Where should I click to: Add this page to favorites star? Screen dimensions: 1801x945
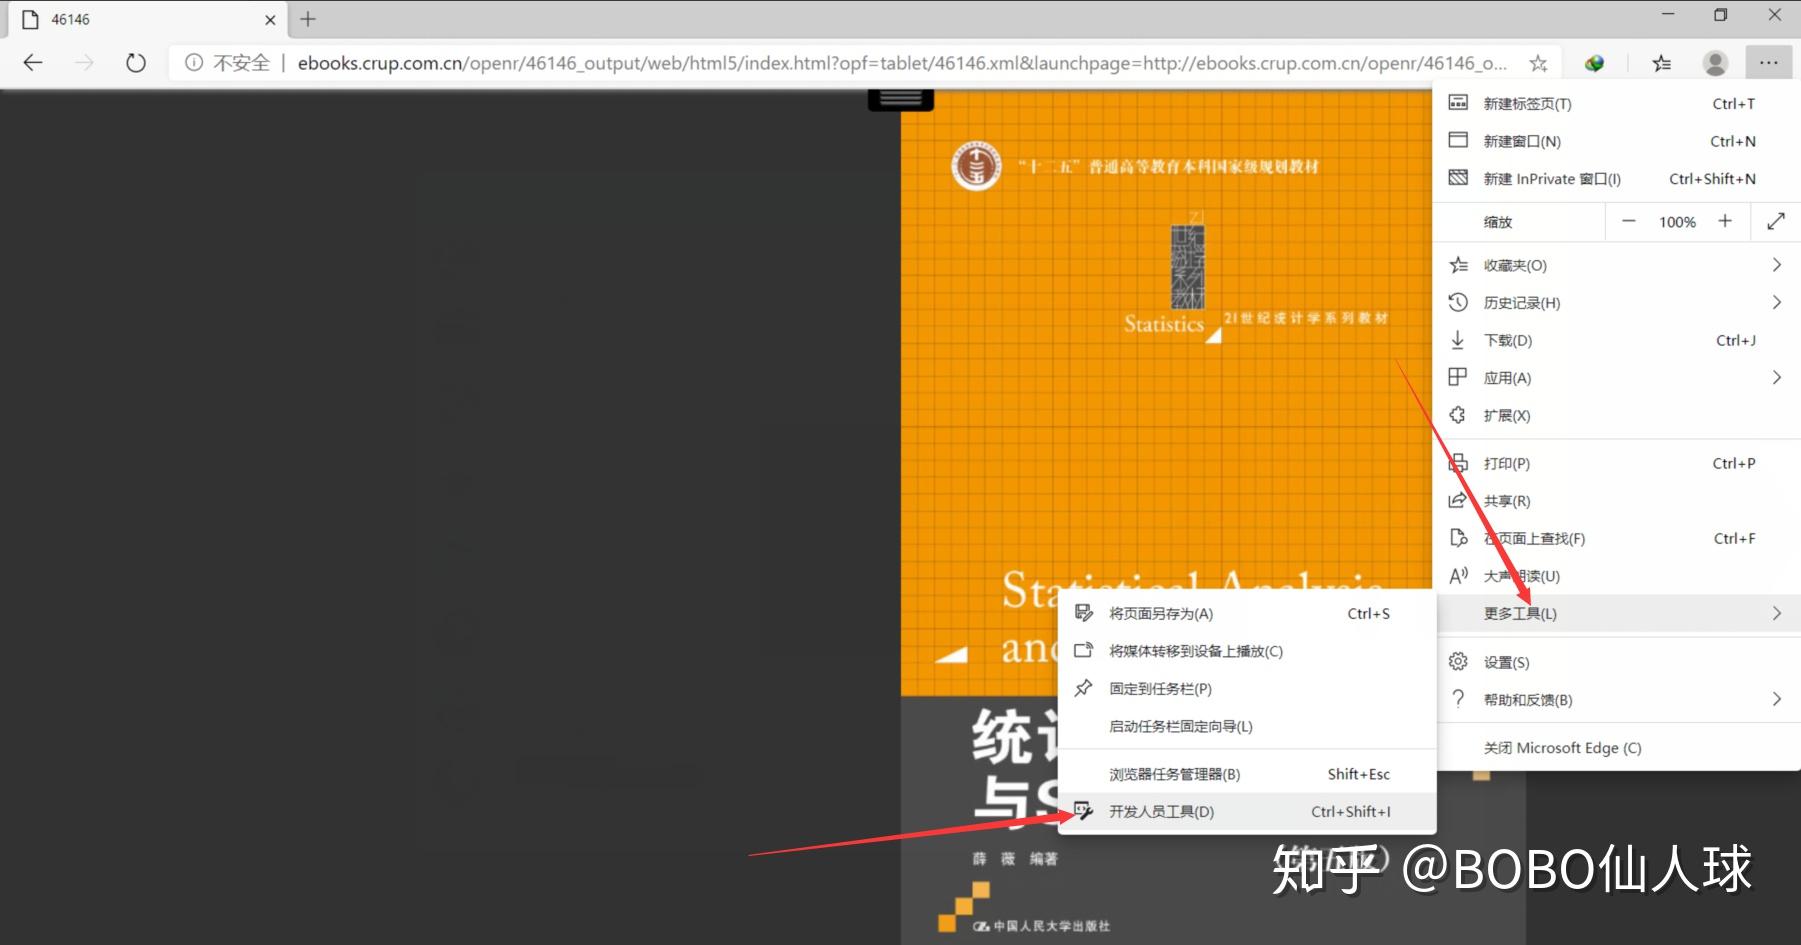coord(1538,63)
